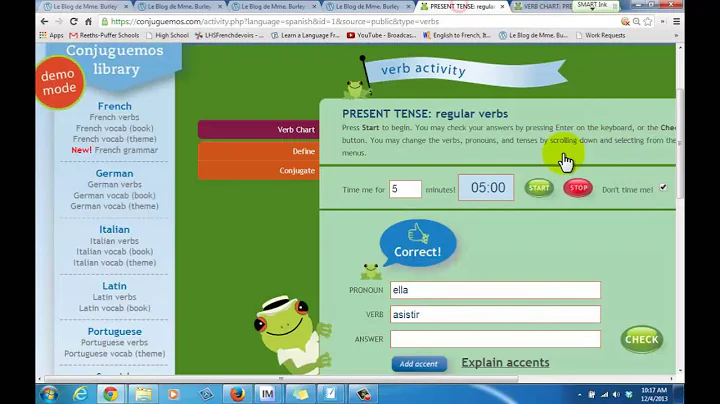Click the Add accent button

[419, 364]
